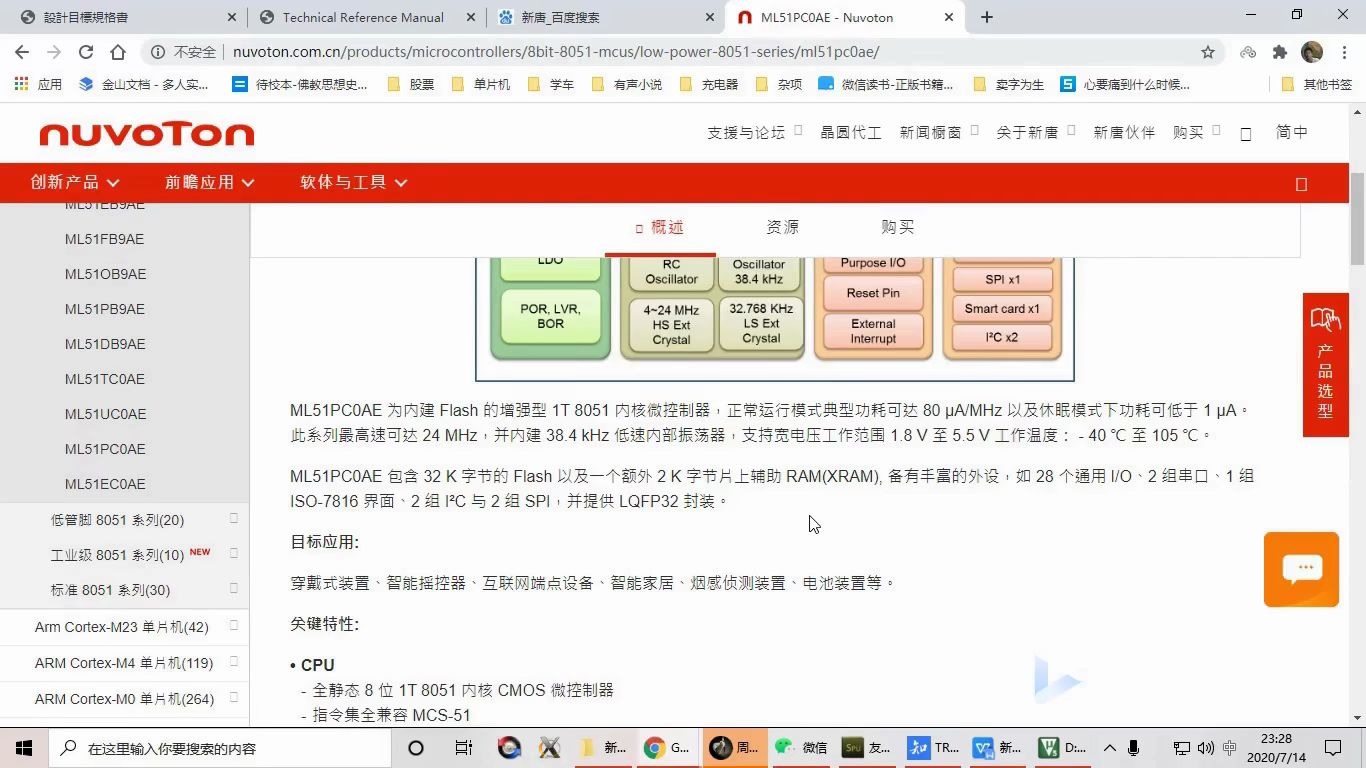The image size is (1366, 768).
Task: Go back to the previous page
Action: pyautogui.click(x=22, y=52)
